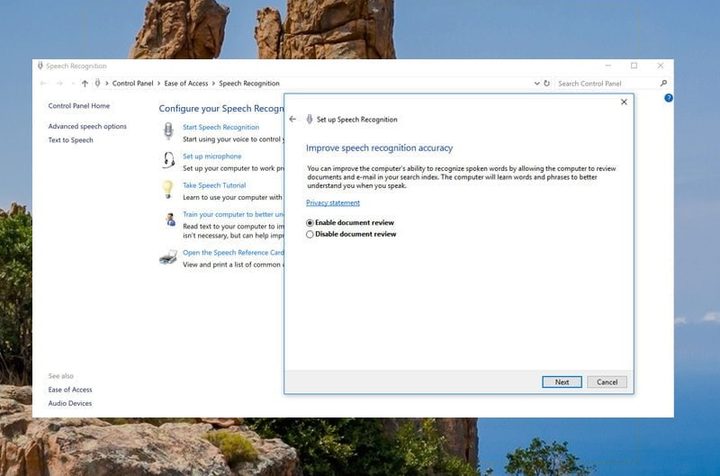Open Train your computer link
720x476 pixels.
[x=233, y=214]
